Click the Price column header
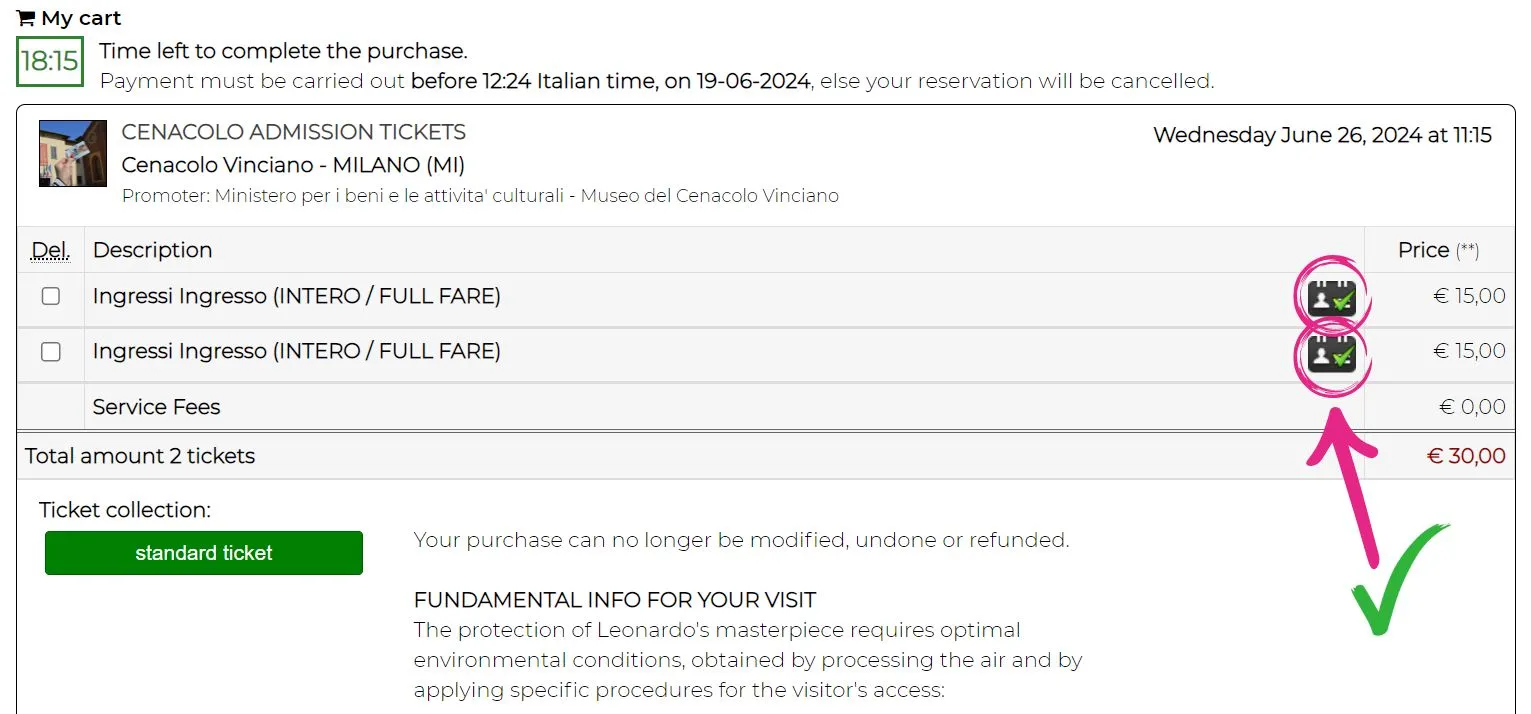Image resolution: width=1531 pixels, height=714 pixels. click(x=1423, y=250)
